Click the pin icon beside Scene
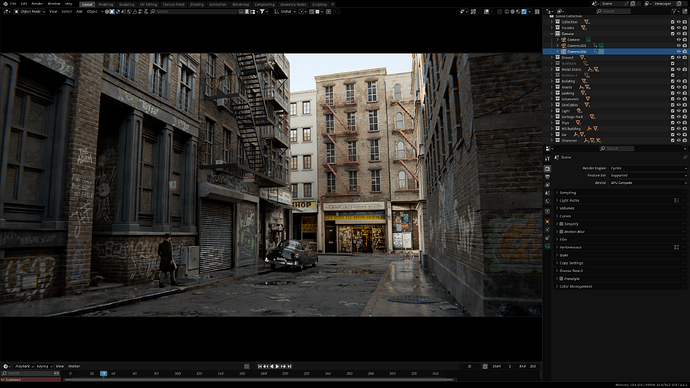This screenshot has height=388, width=690. click(685, 157)
